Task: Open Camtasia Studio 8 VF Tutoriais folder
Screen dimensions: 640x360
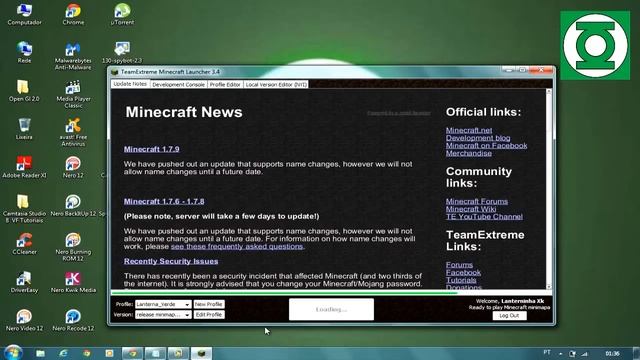Action: (x=24, y=209)
